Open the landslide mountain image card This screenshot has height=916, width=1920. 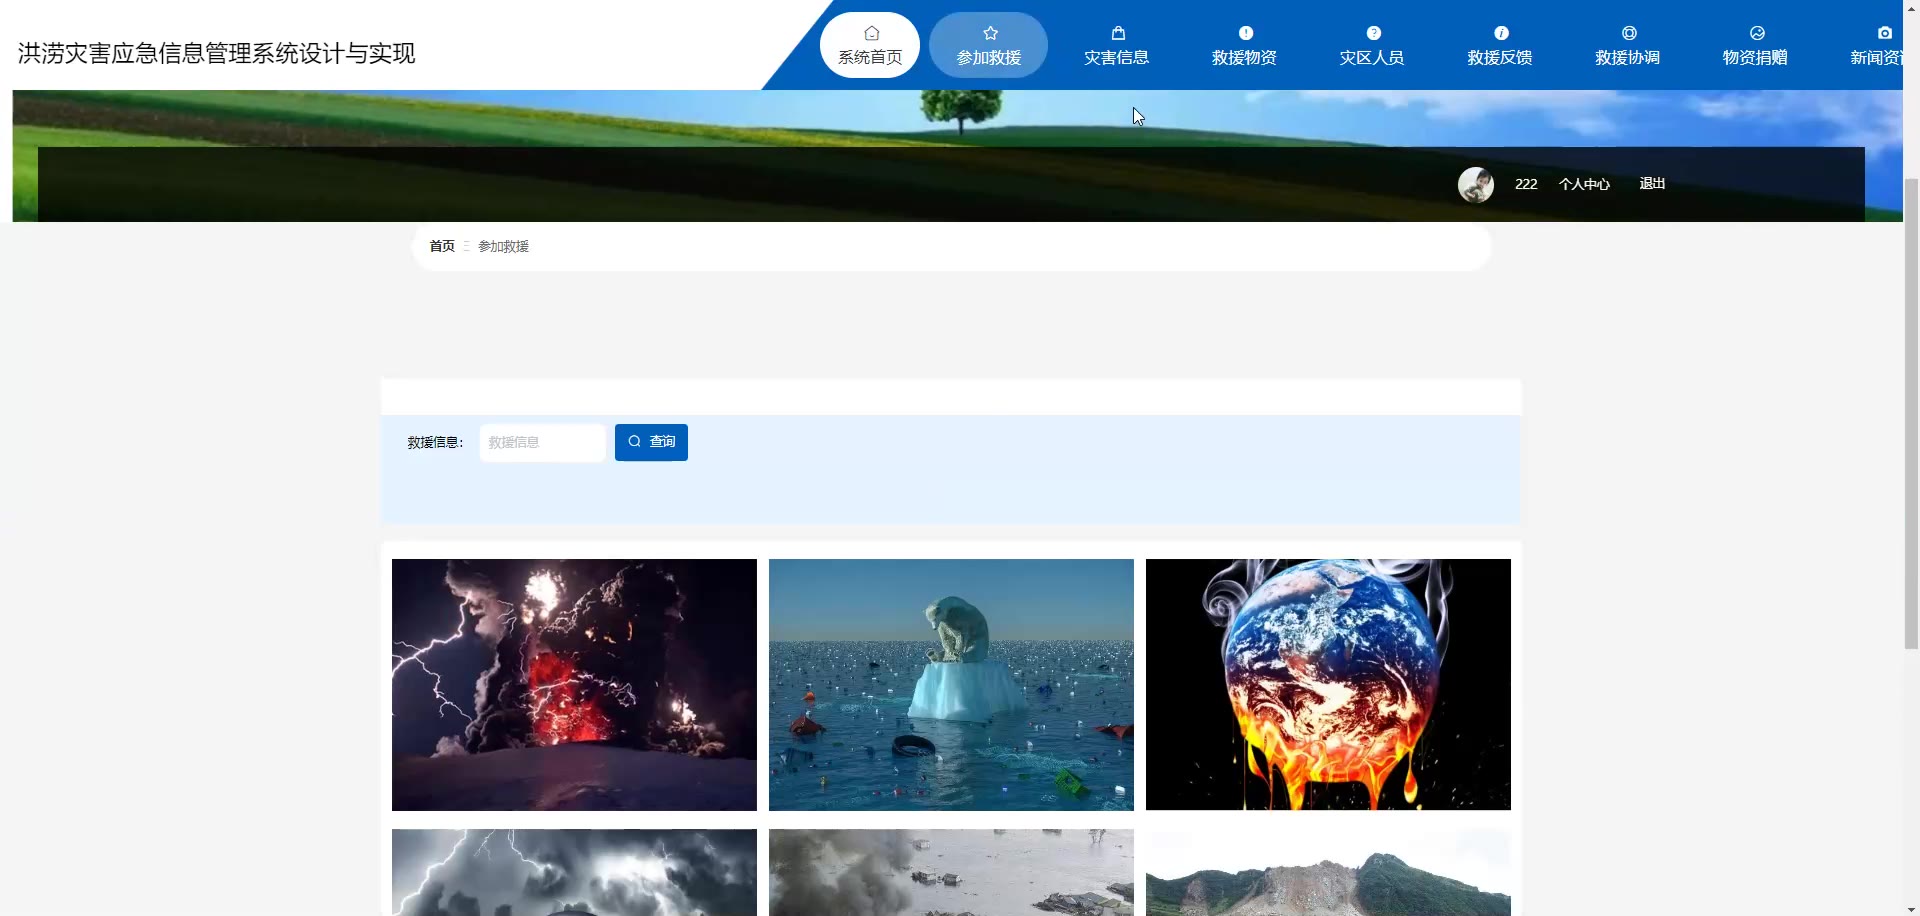coord(1328,872)
